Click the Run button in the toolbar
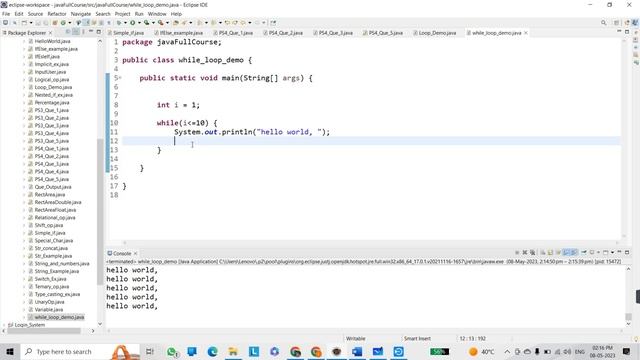The height and width of the screenshot is (360, 640). pos(133,23)
